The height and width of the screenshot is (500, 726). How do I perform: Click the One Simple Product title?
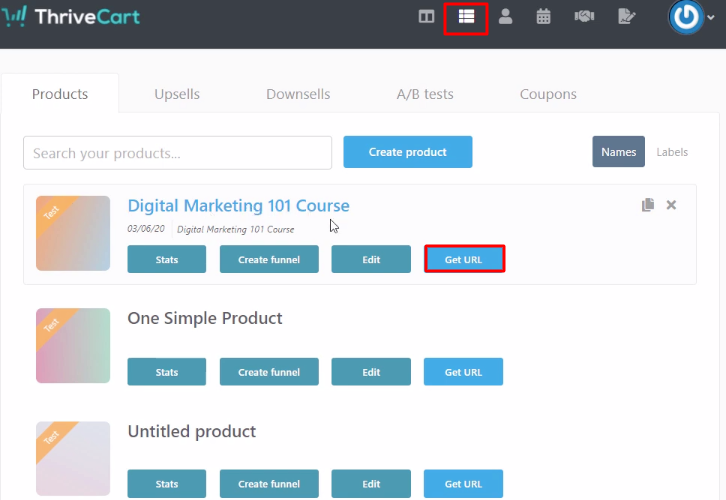pos(205,318)
